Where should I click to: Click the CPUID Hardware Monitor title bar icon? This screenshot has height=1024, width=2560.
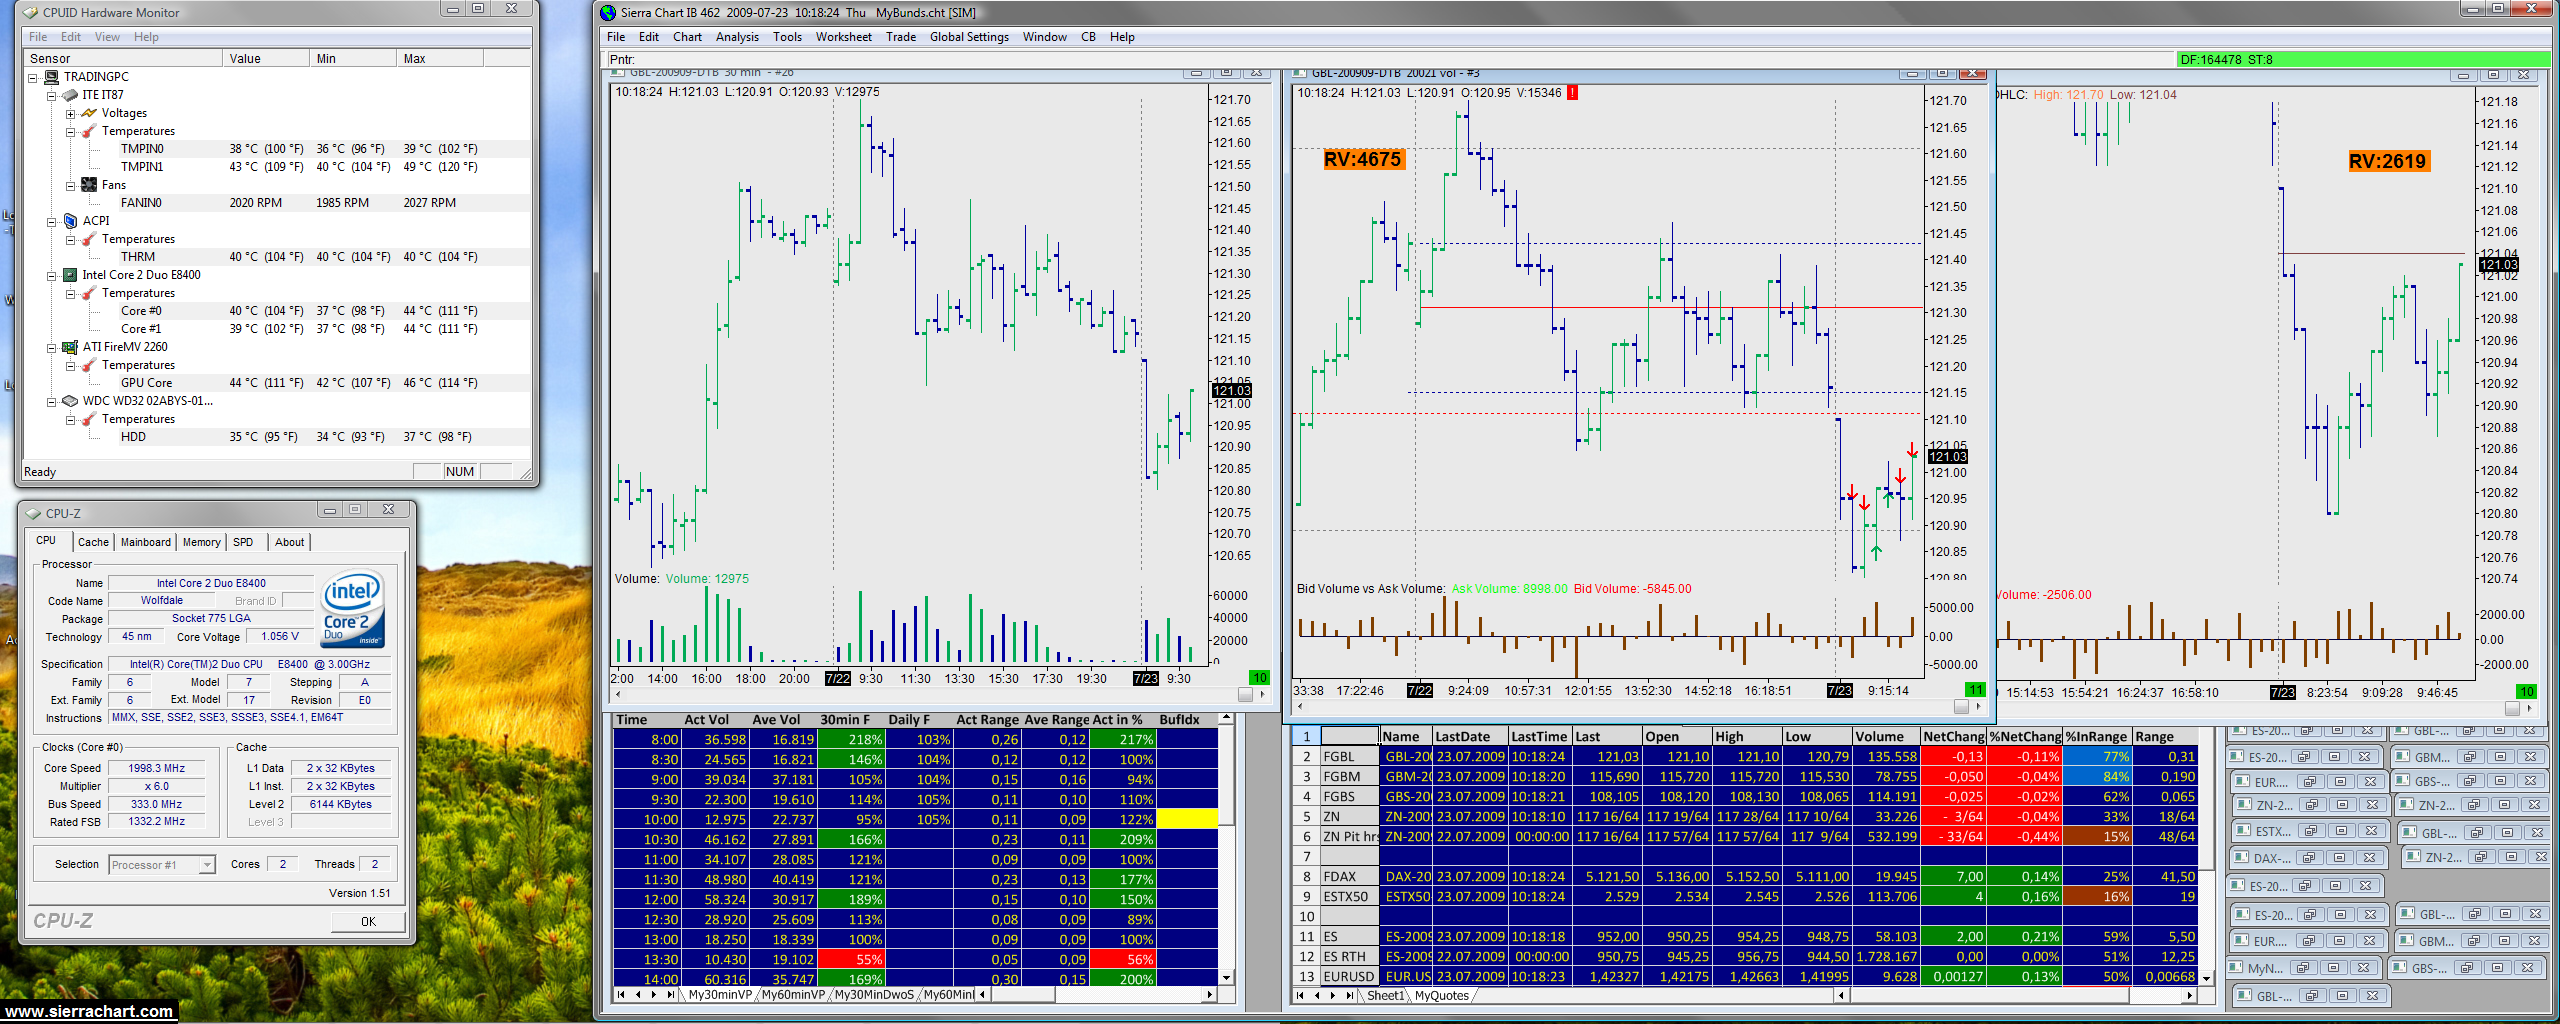31,13
